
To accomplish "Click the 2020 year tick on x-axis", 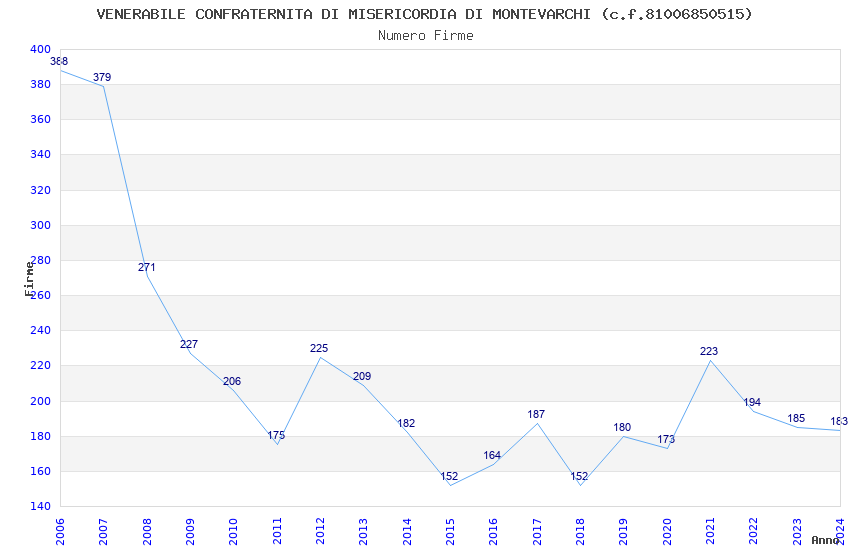I will (x=667, y=528).
